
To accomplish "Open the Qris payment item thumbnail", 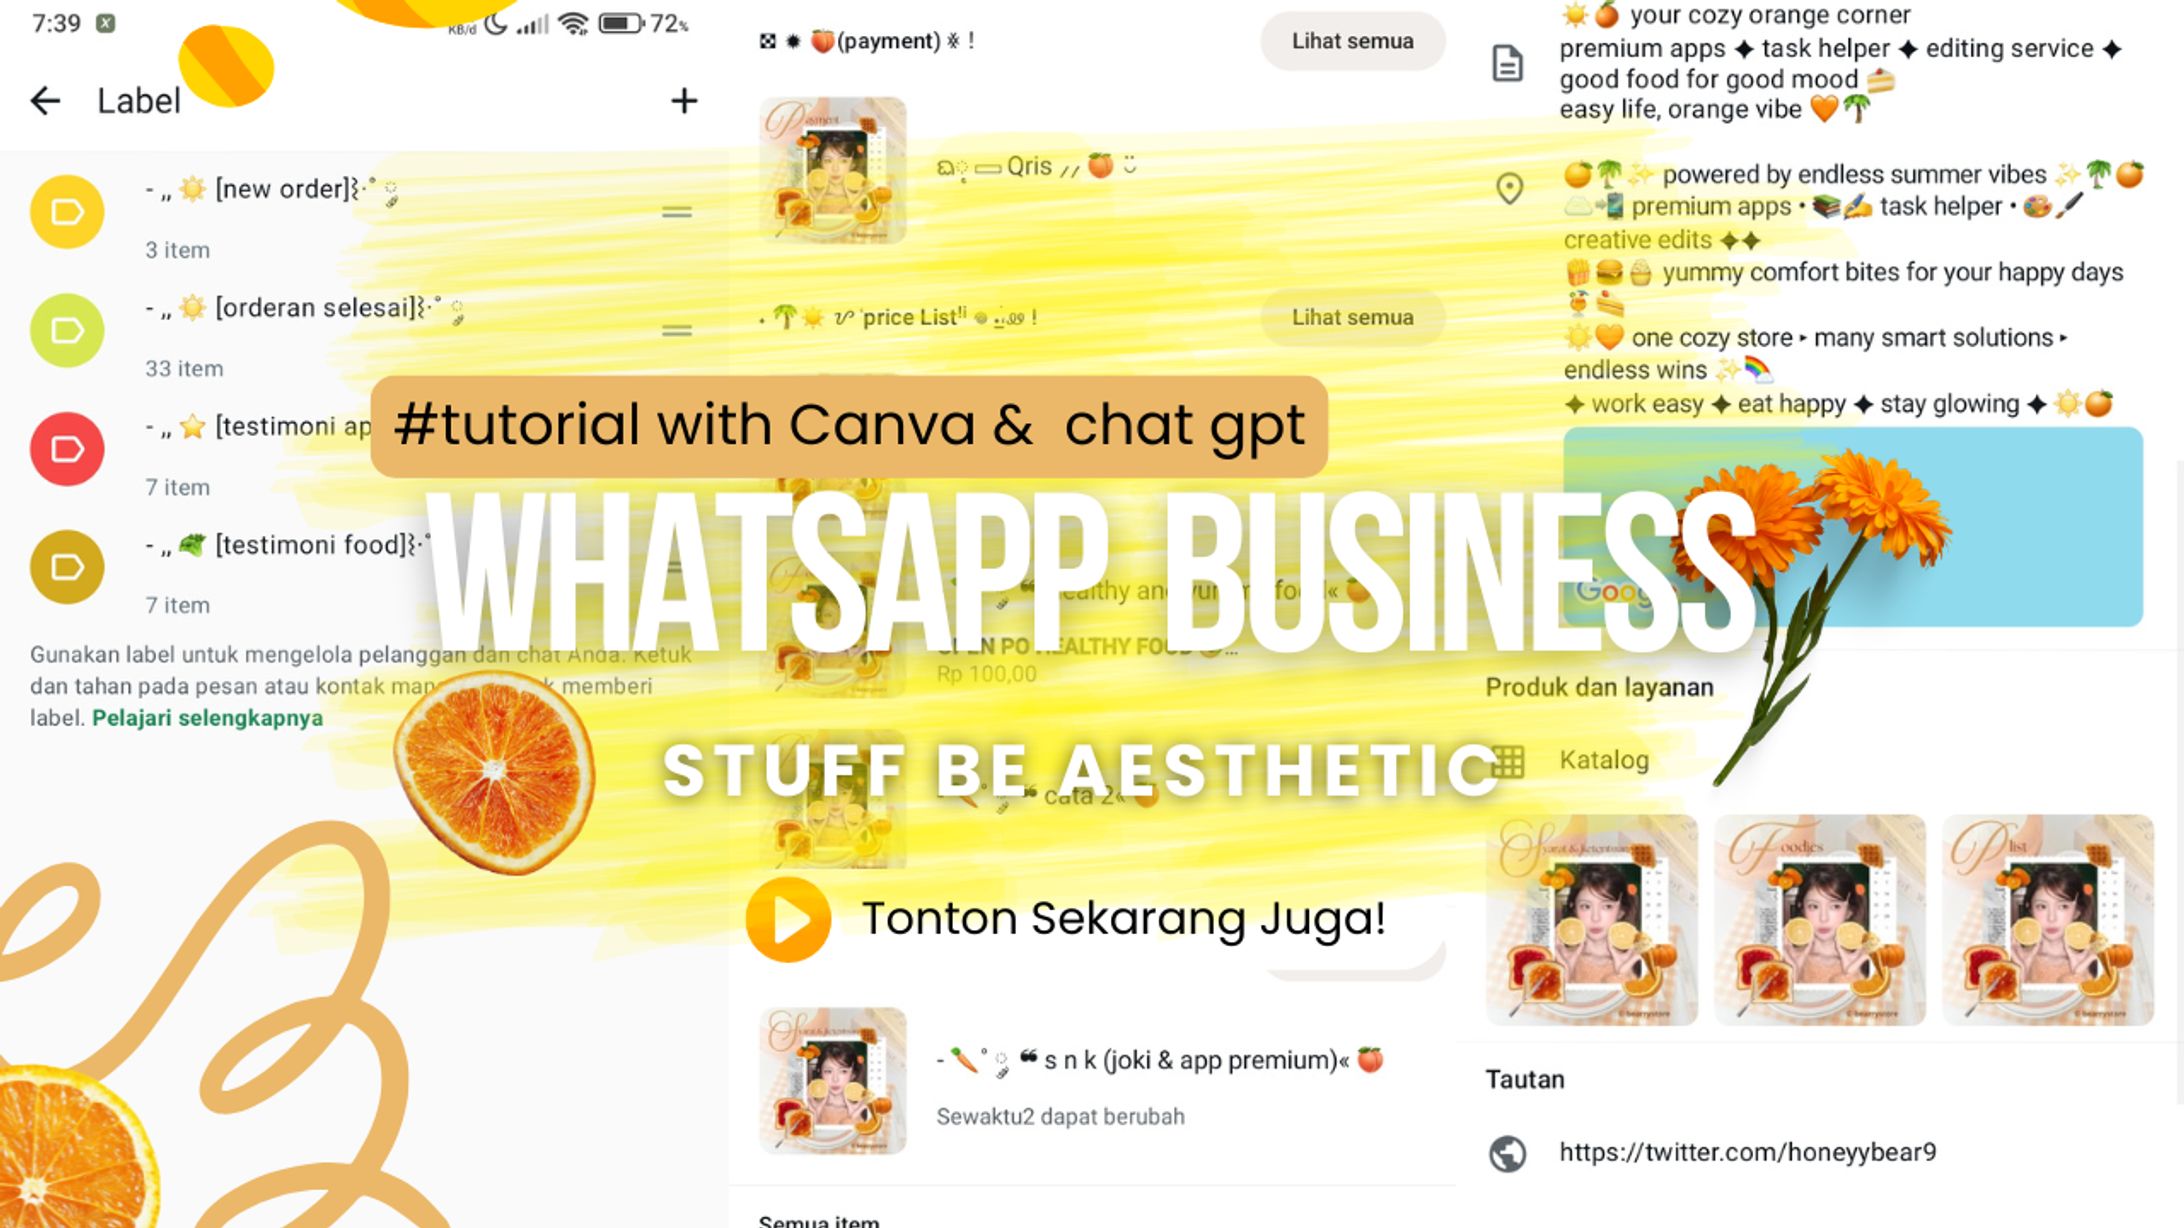I will [833, 171].
